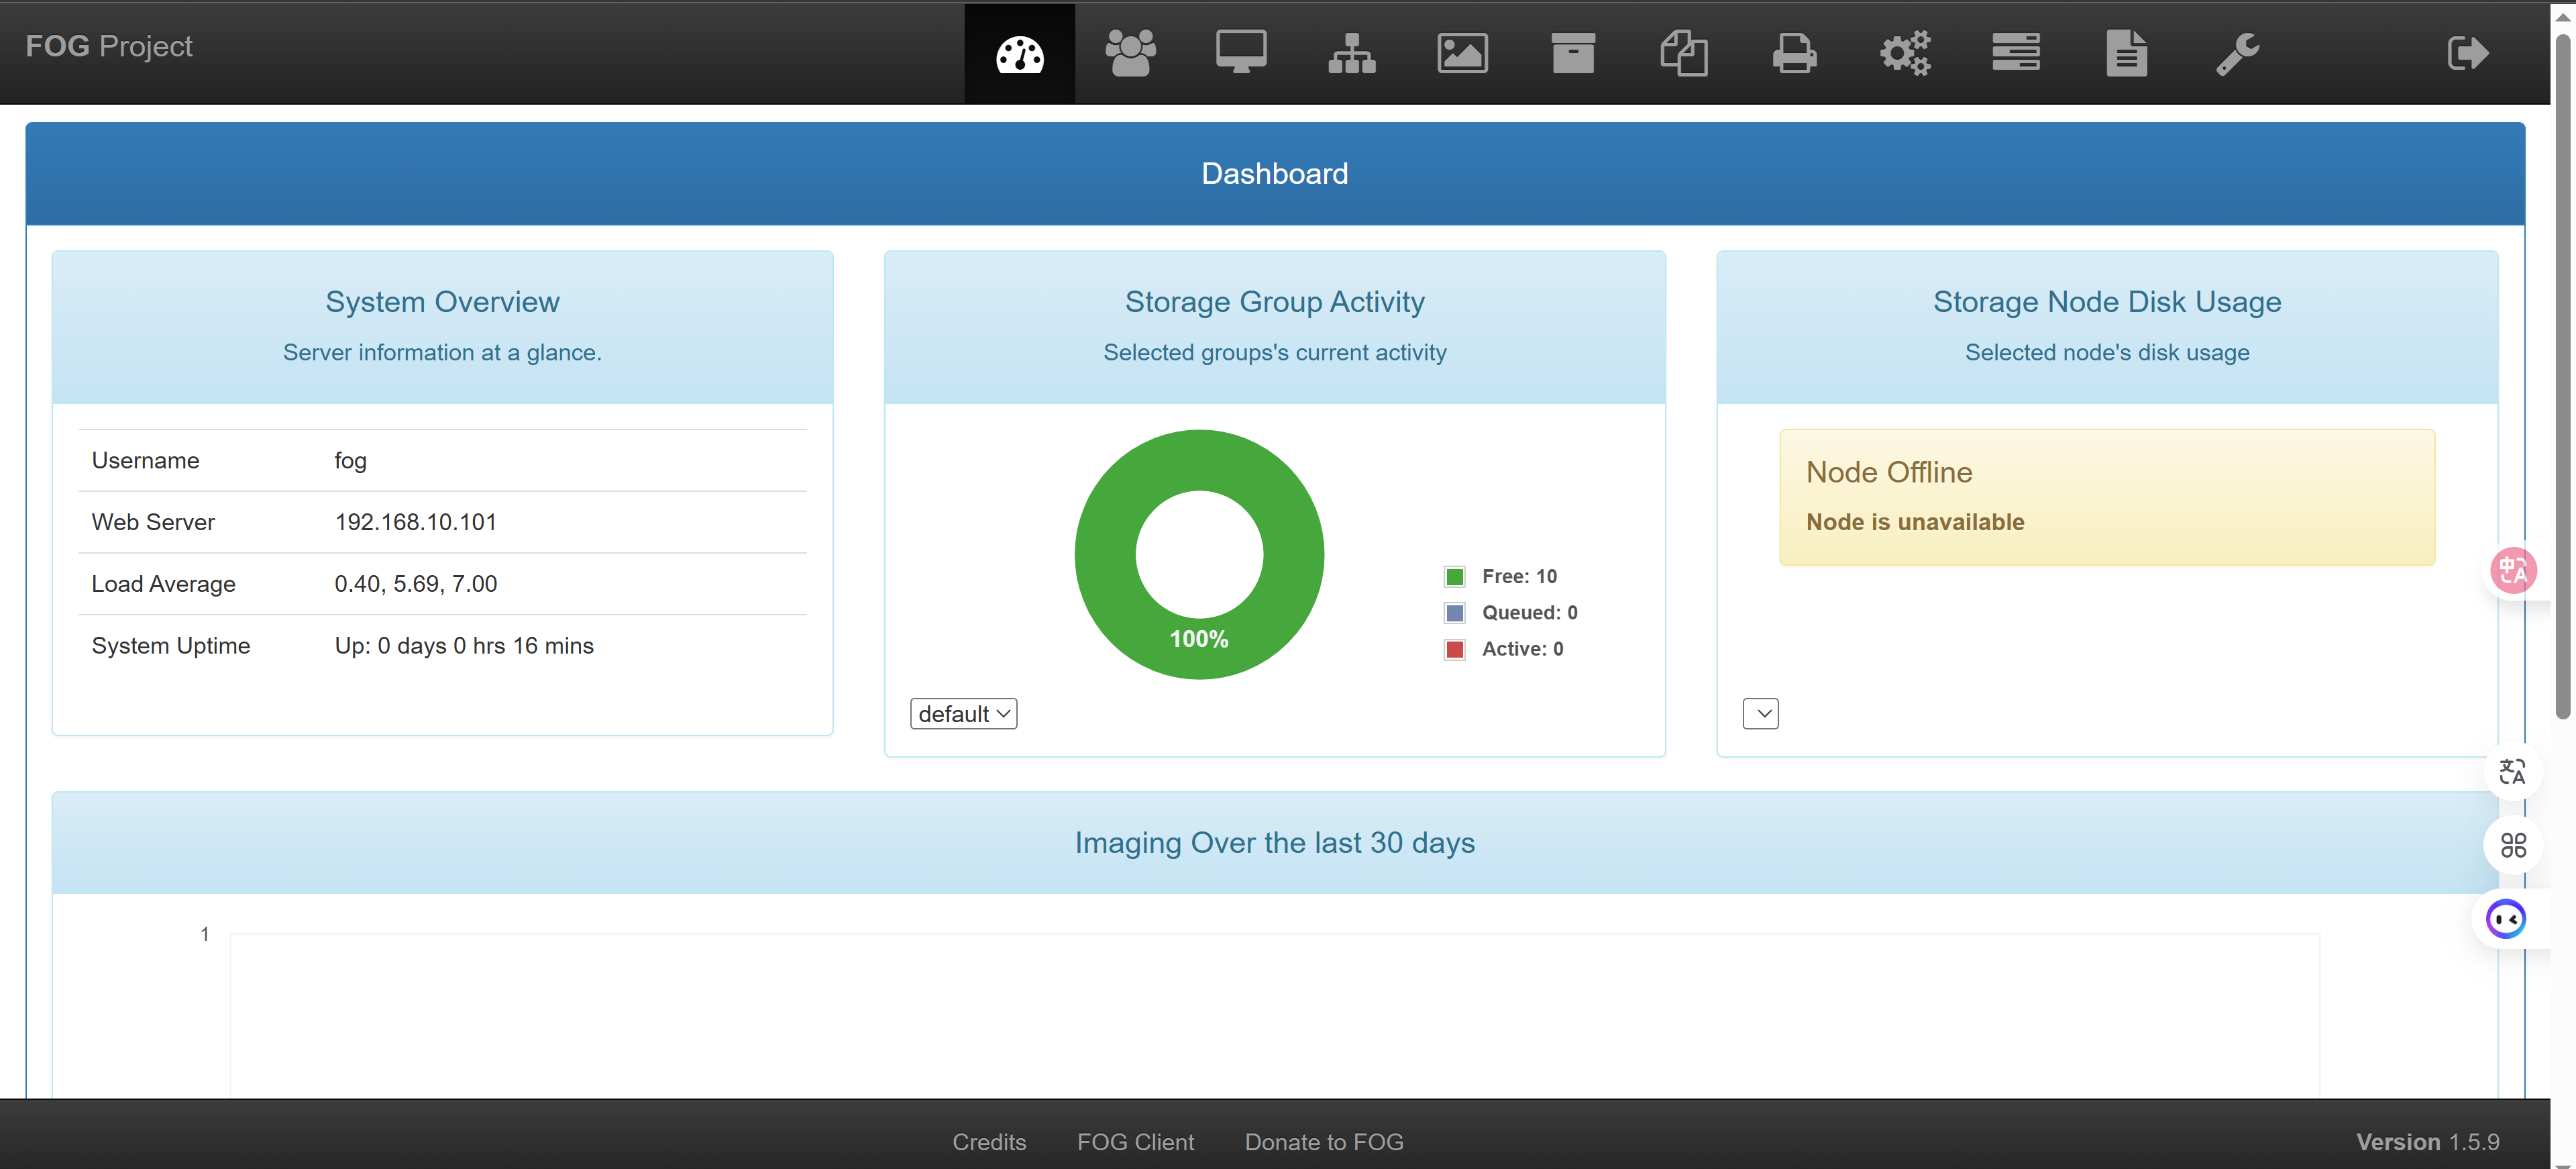Click the Logout arrow icon
2576x1169 pixels.
[2468, 53]
